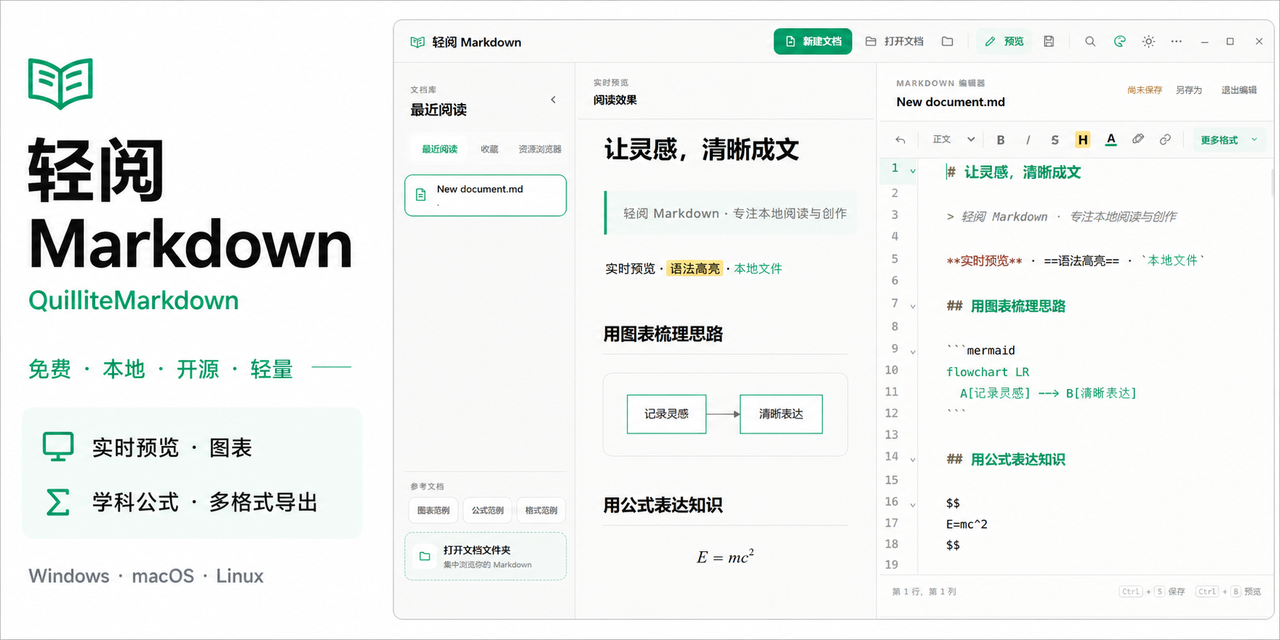Click editor line 'E=mc^2'
This screenshot has height=640, width=1280.
point(966,524)
